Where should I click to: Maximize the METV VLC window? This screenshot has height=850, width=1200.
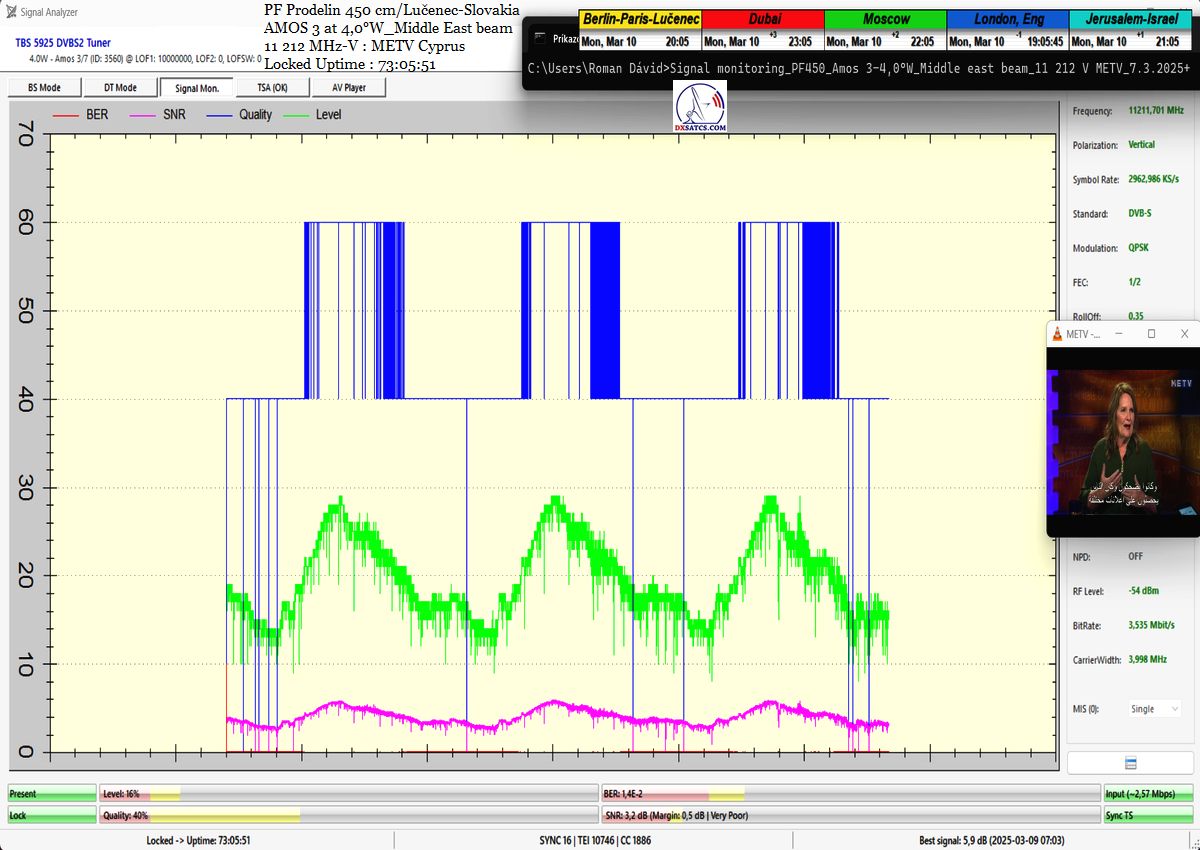click(1151, 333)
